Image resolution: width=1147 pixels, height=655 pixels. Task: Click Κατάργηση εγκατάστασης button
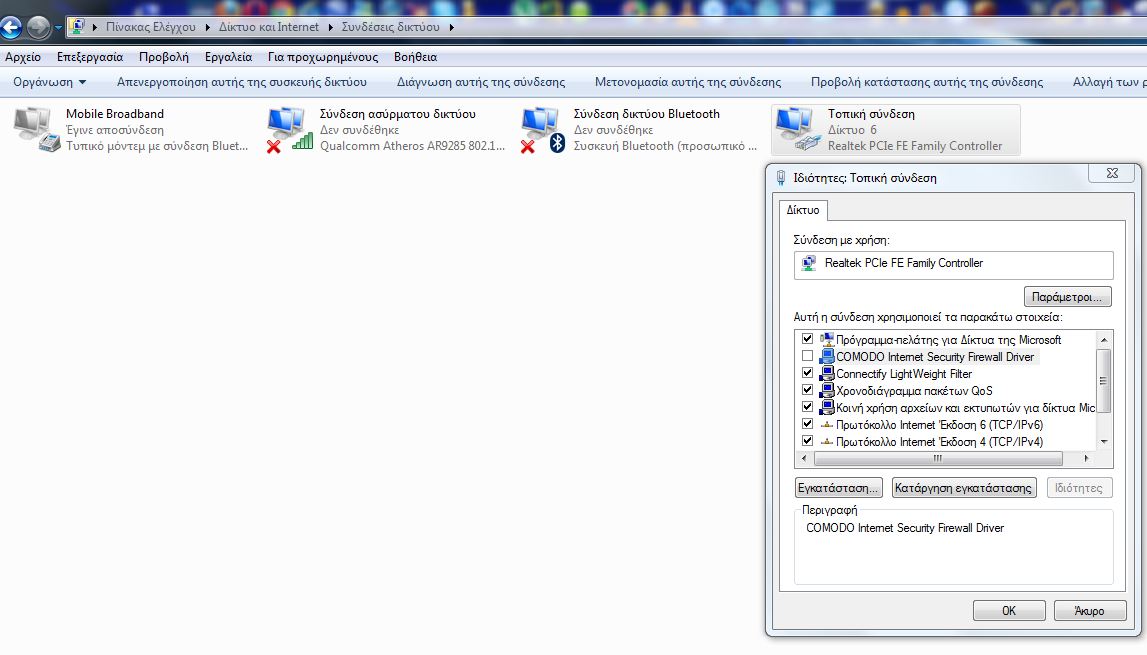963,487
